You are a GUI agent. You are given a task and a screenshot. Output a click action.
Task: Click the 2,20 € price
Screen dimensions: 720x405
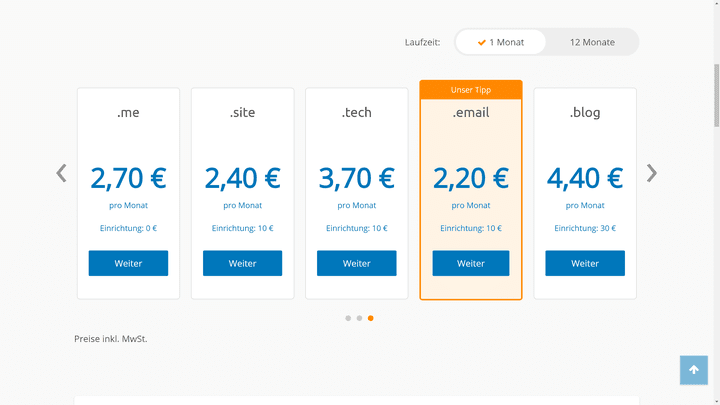[471, 178]
